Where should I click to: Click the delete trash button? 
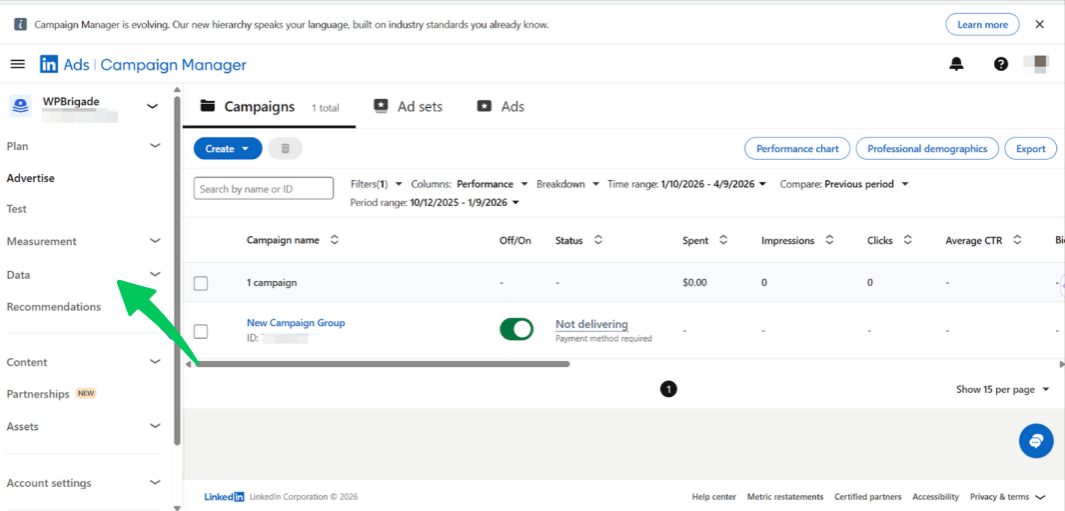285,148
